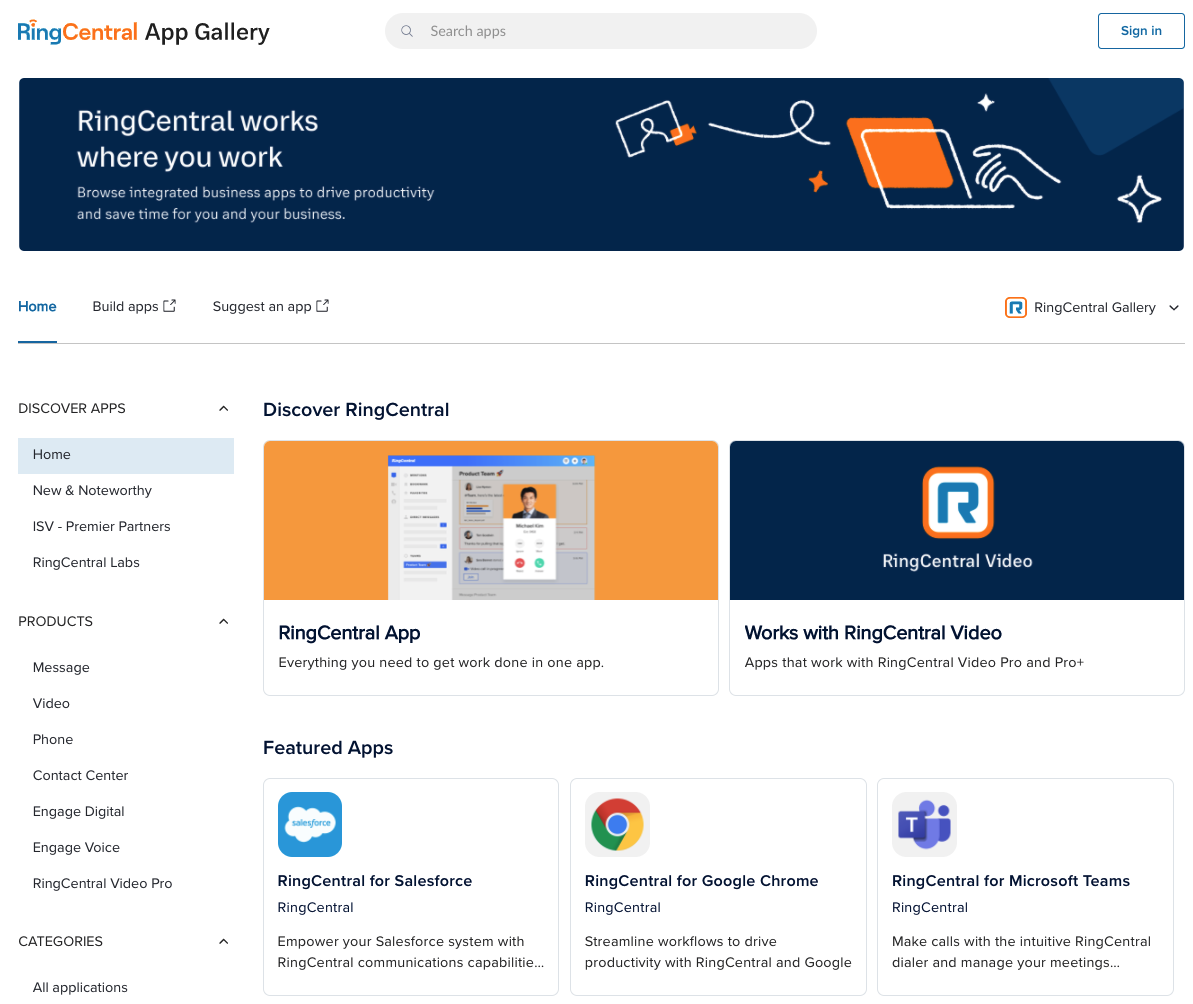
Task: Click the RingCentral App title
Action: [349, 633]
